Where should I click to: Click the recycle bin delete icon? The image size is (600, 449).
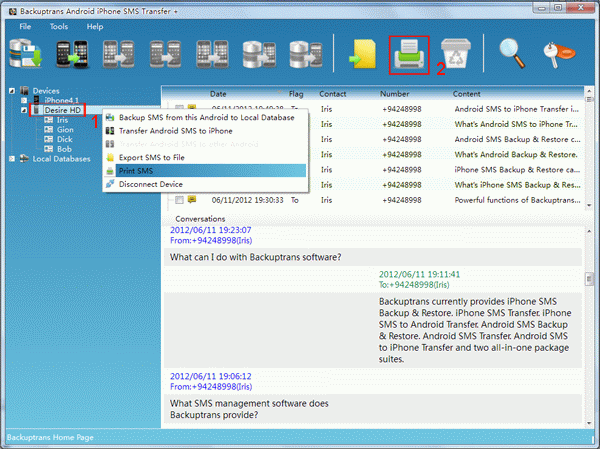(x=455, y=55)
